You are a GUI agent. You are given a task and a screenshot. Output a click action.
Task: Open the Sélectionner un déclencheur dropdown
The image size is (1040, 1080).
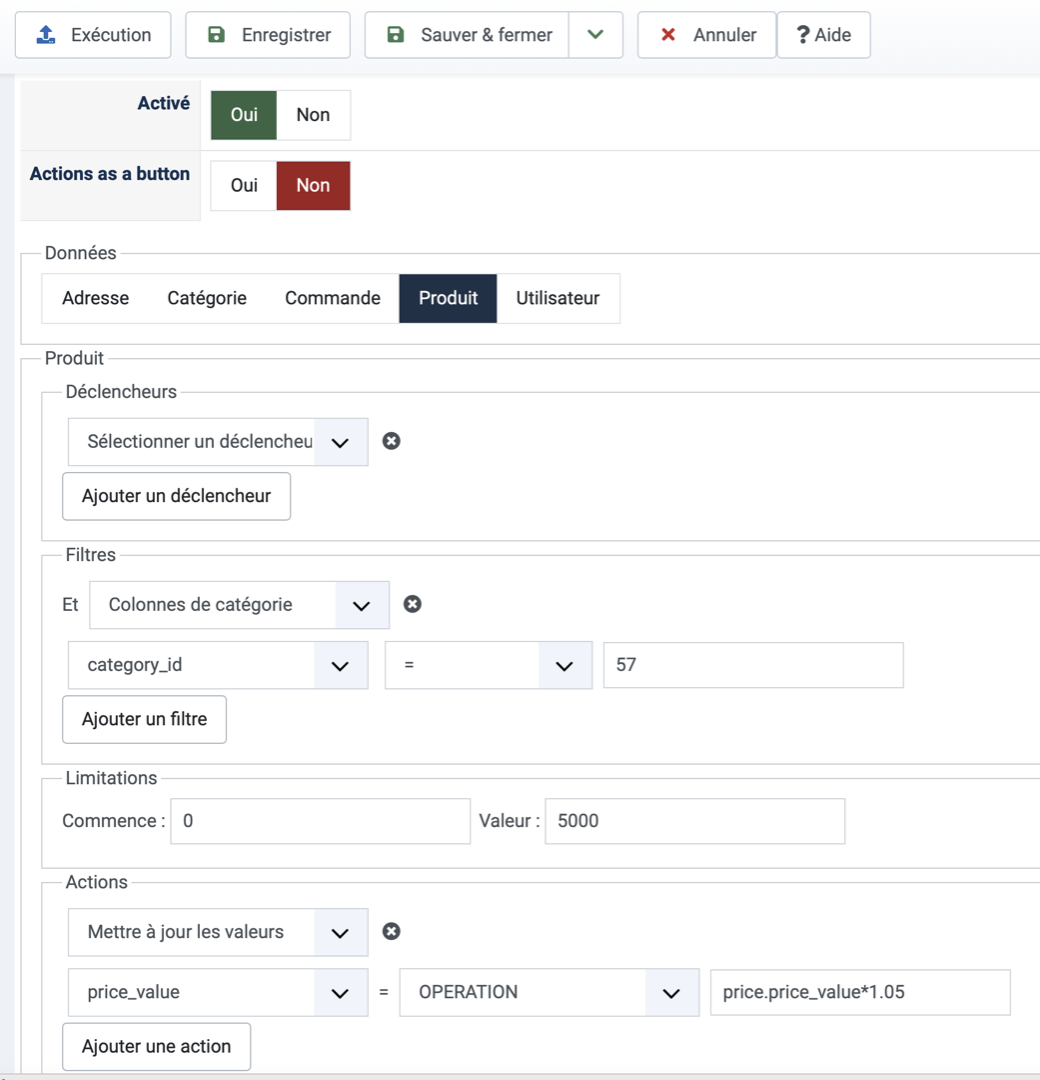[x=218, y=441]
